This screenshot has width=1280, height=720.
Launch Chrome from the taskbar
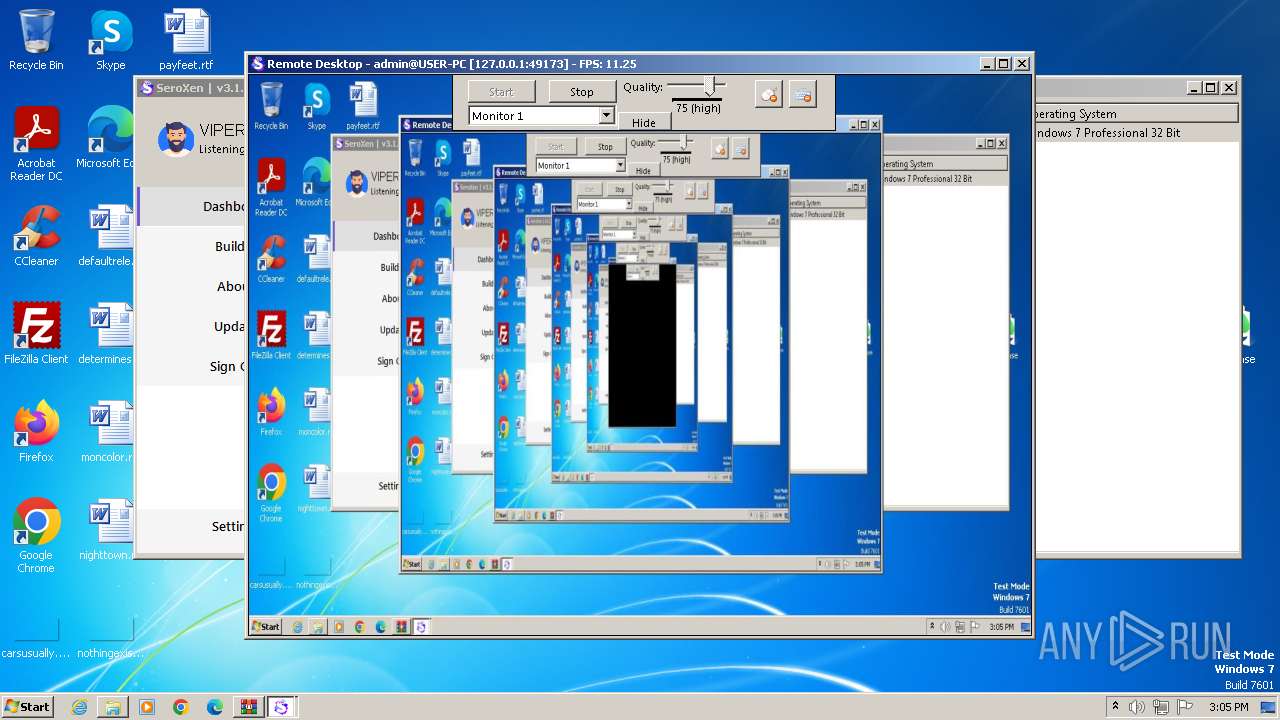(x=181, y=707)
